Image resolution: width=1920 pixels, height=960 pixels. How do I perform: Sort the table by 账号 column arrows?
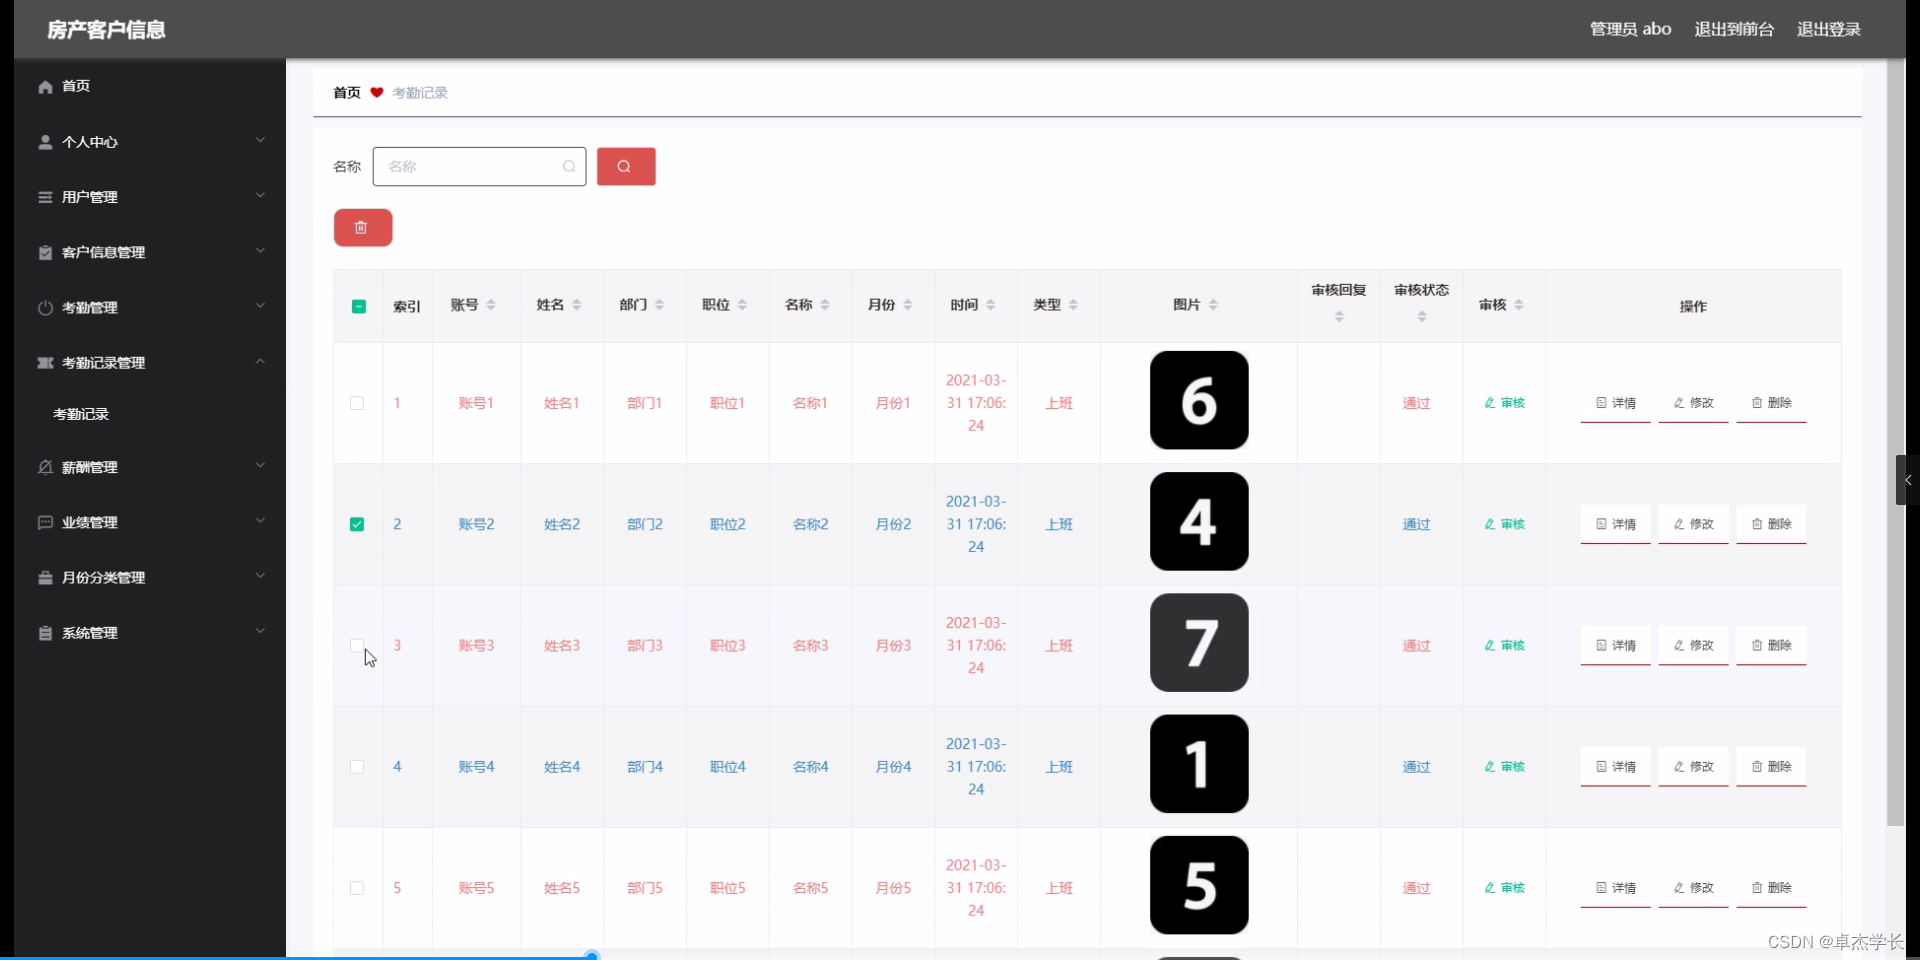pyautogui.click(x=491, y=305)
